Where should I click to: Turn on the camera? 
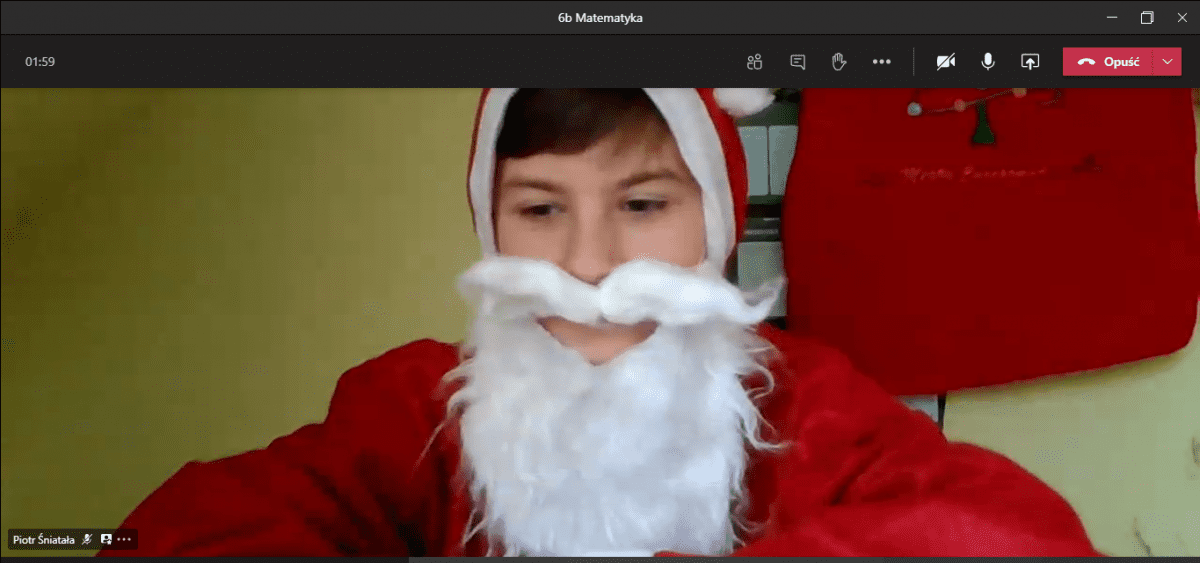tap(945, 62)
